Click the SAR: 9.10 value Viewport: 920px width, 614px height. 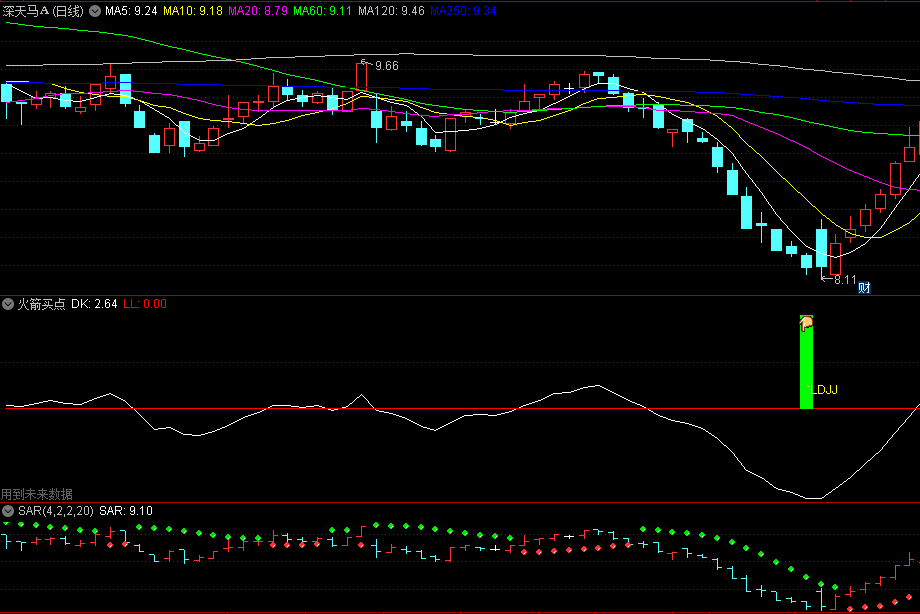[126, 511]
